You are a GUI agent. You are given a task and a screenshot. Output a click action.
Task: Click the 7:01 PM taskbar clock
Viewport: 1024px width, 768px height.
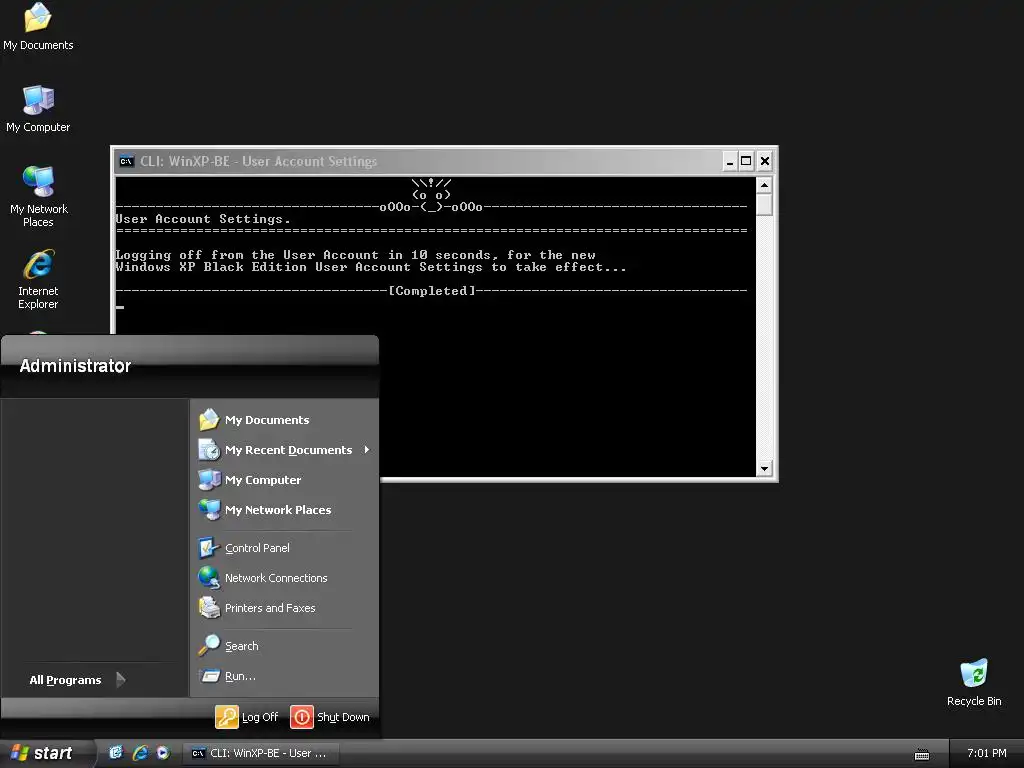986,753
